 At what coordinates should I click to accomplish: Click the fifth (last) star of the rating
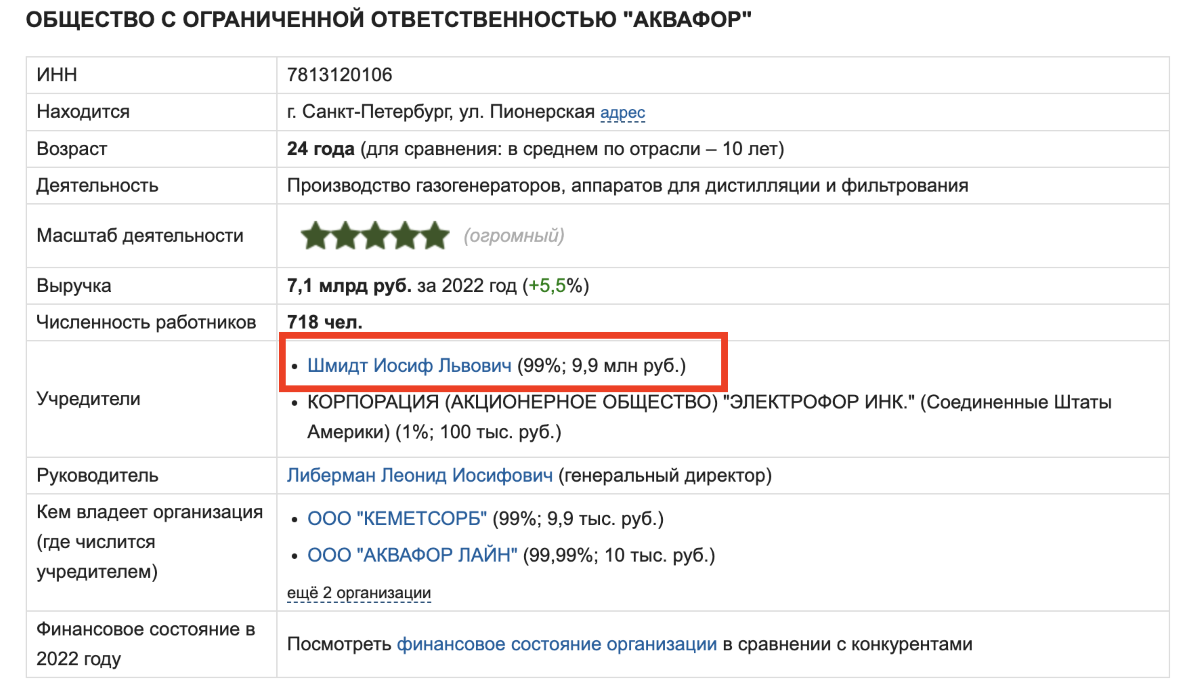point(435,236)
